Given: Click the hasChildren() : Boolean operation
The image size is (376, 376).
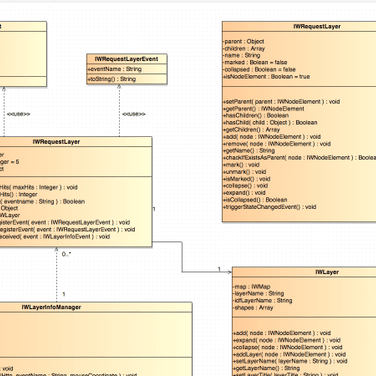Looking at the screenshot, I should click(x=256, y=115).
